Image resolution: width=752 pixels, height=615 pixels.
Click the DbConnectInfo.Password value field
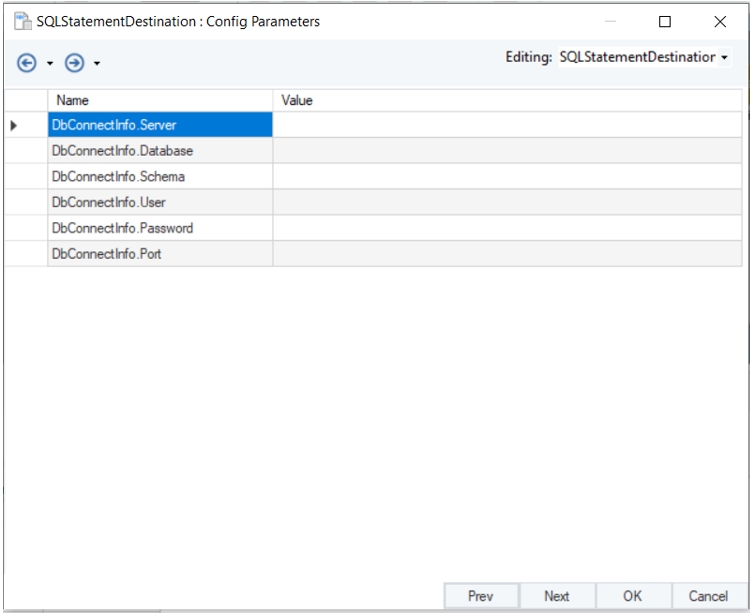point(507,229)
